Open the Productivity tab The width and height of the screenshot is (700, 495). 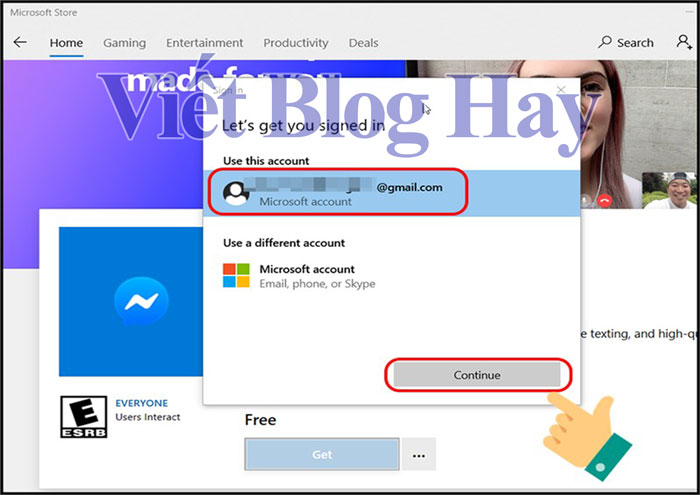[296, 43]
